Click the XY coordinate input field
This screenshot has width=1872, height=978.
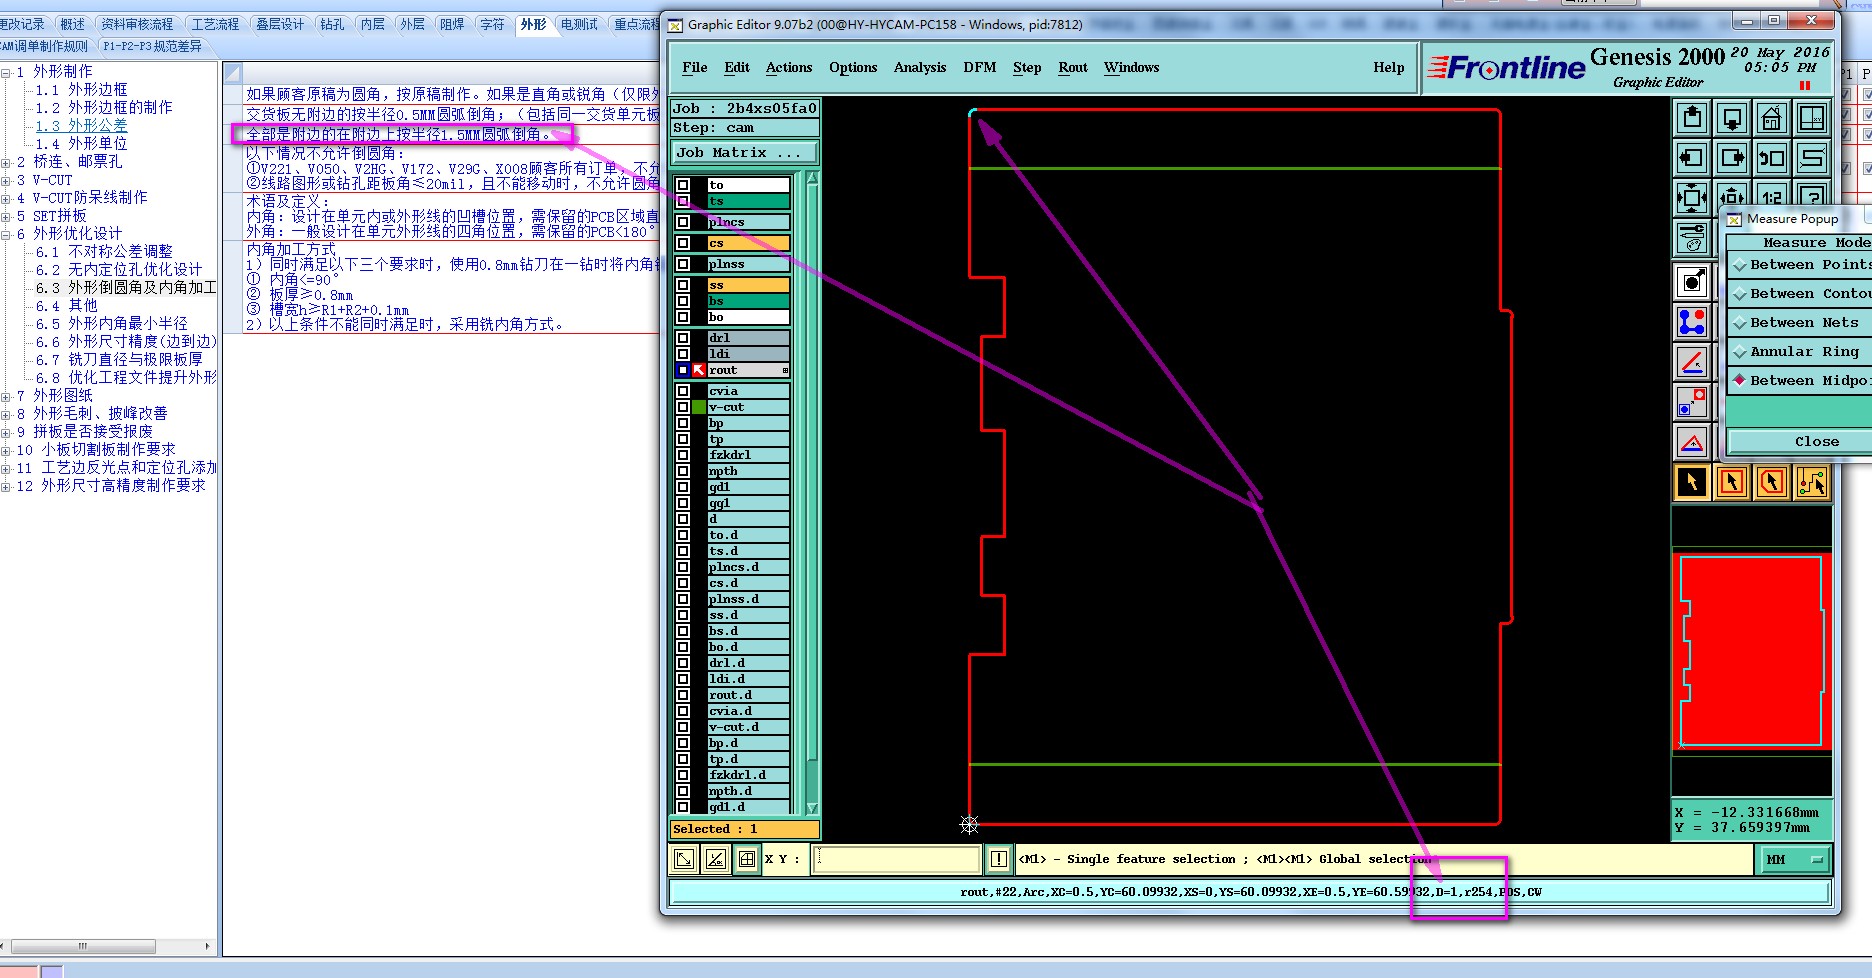pos(897,859)
